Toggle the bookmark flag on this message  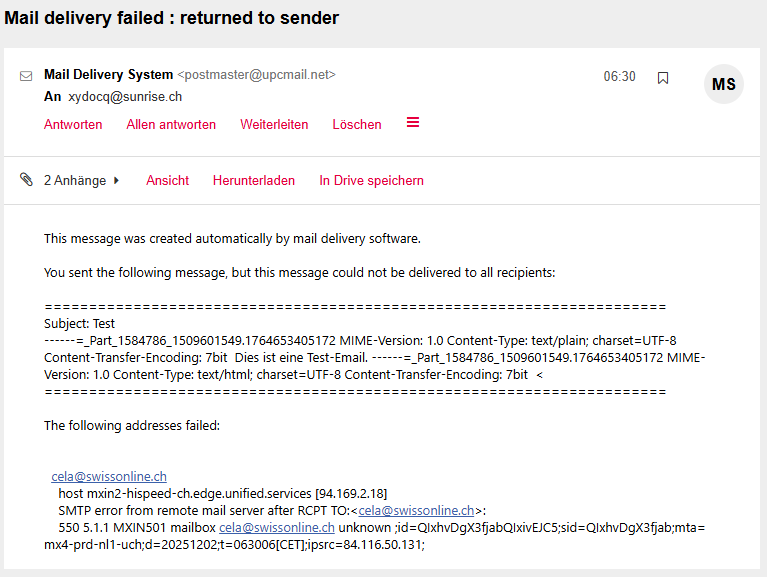[x=663, y=78]
